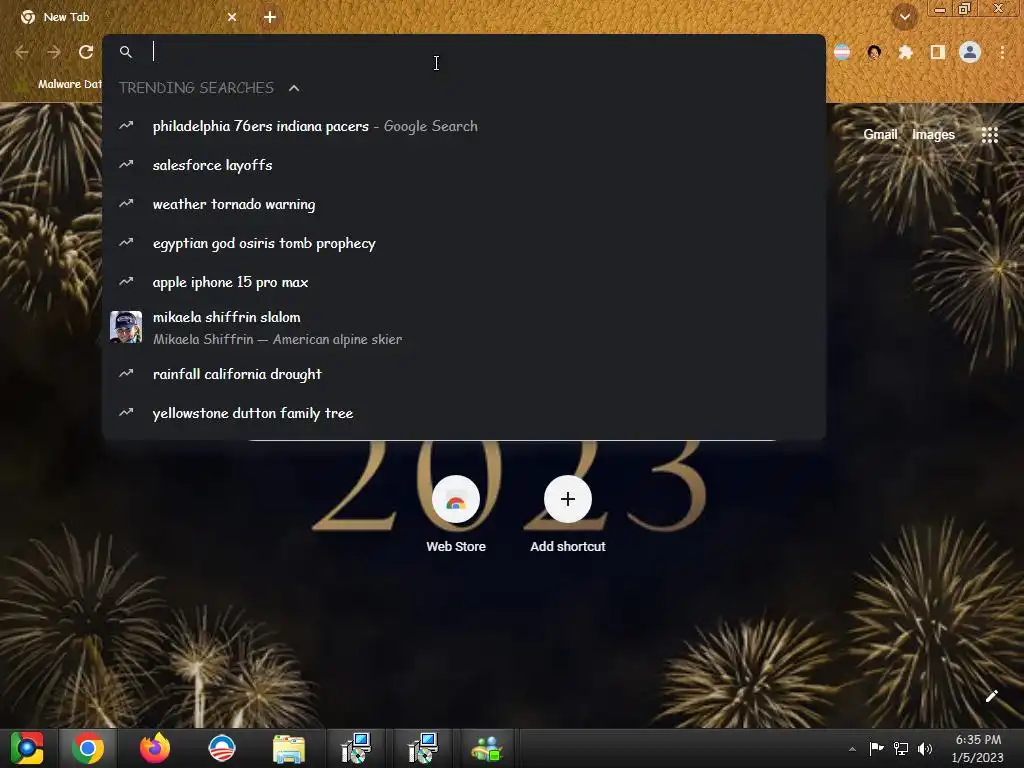1024x768 pixels.
Task: Click the Customize Chrome pencil icon
Action: click(991, 696)
